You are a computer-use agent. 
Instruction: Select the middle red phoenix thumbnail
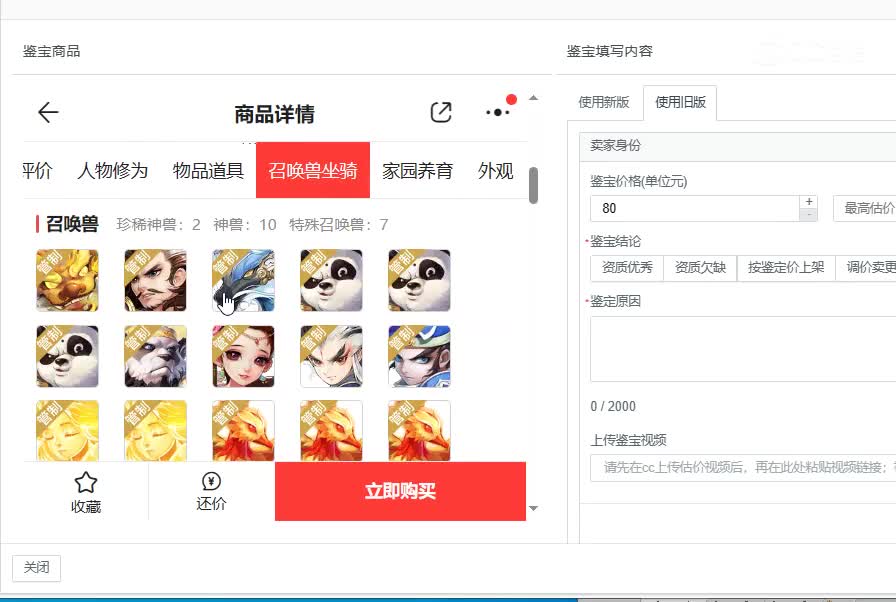[x=331, y=431]
